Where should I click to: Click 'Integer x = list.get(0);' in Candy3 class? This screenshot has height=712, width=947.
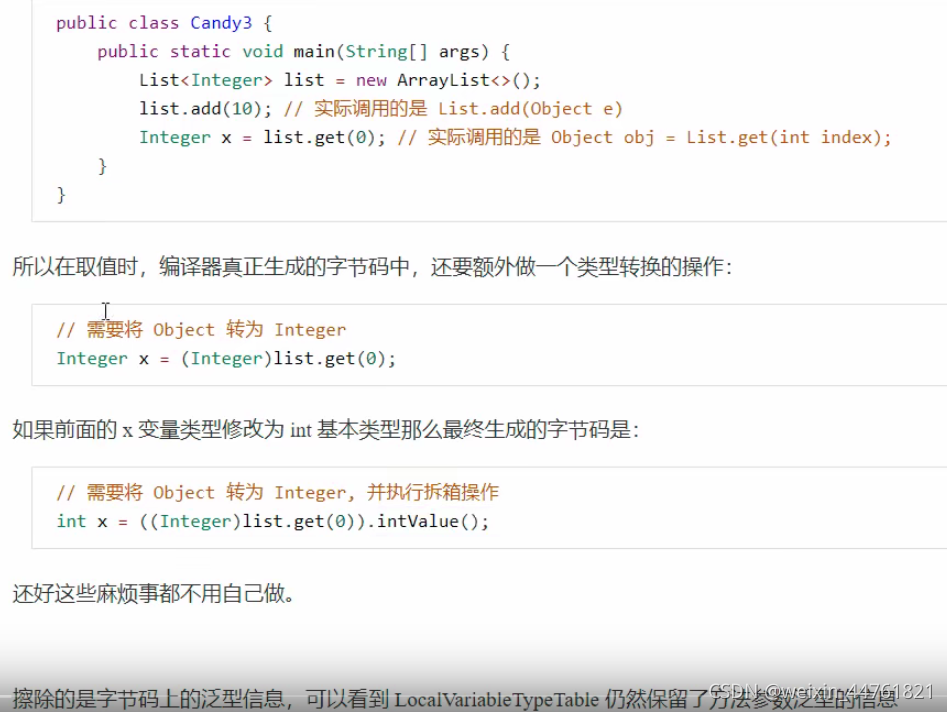click(262, 138)
